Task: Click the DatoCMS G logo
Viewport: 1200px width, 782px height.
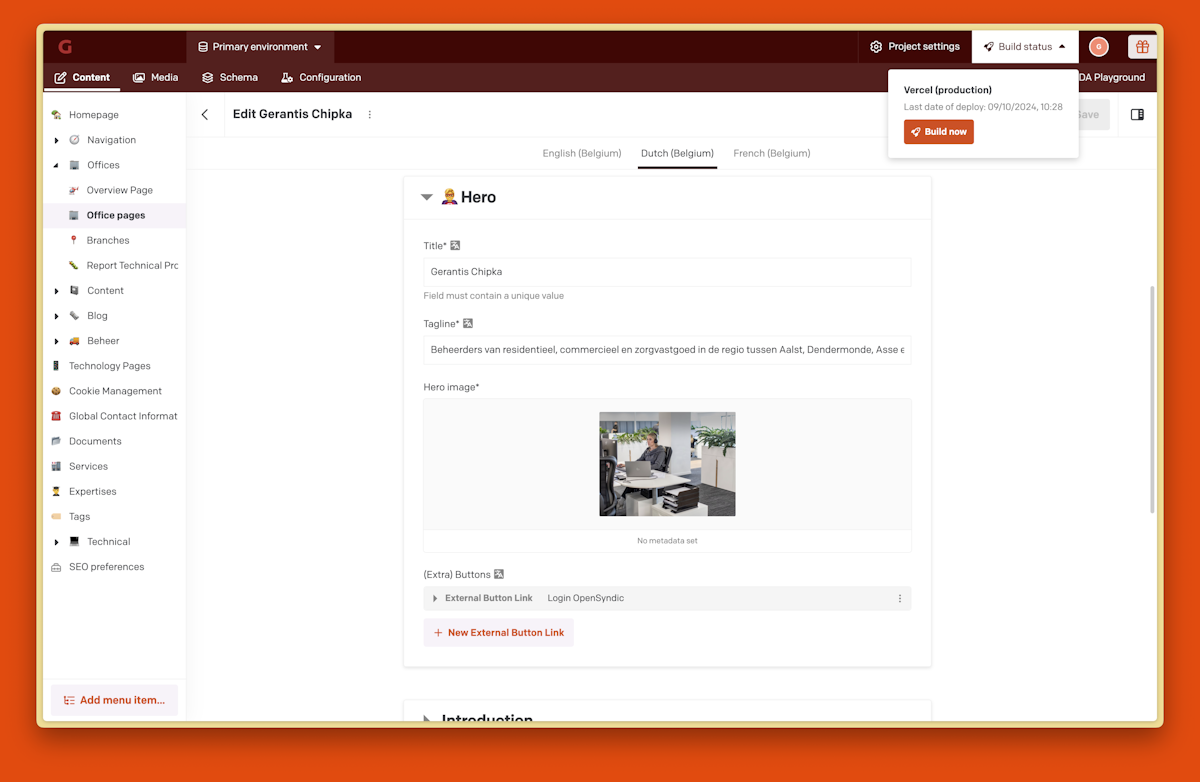Action: pos(65,47)
